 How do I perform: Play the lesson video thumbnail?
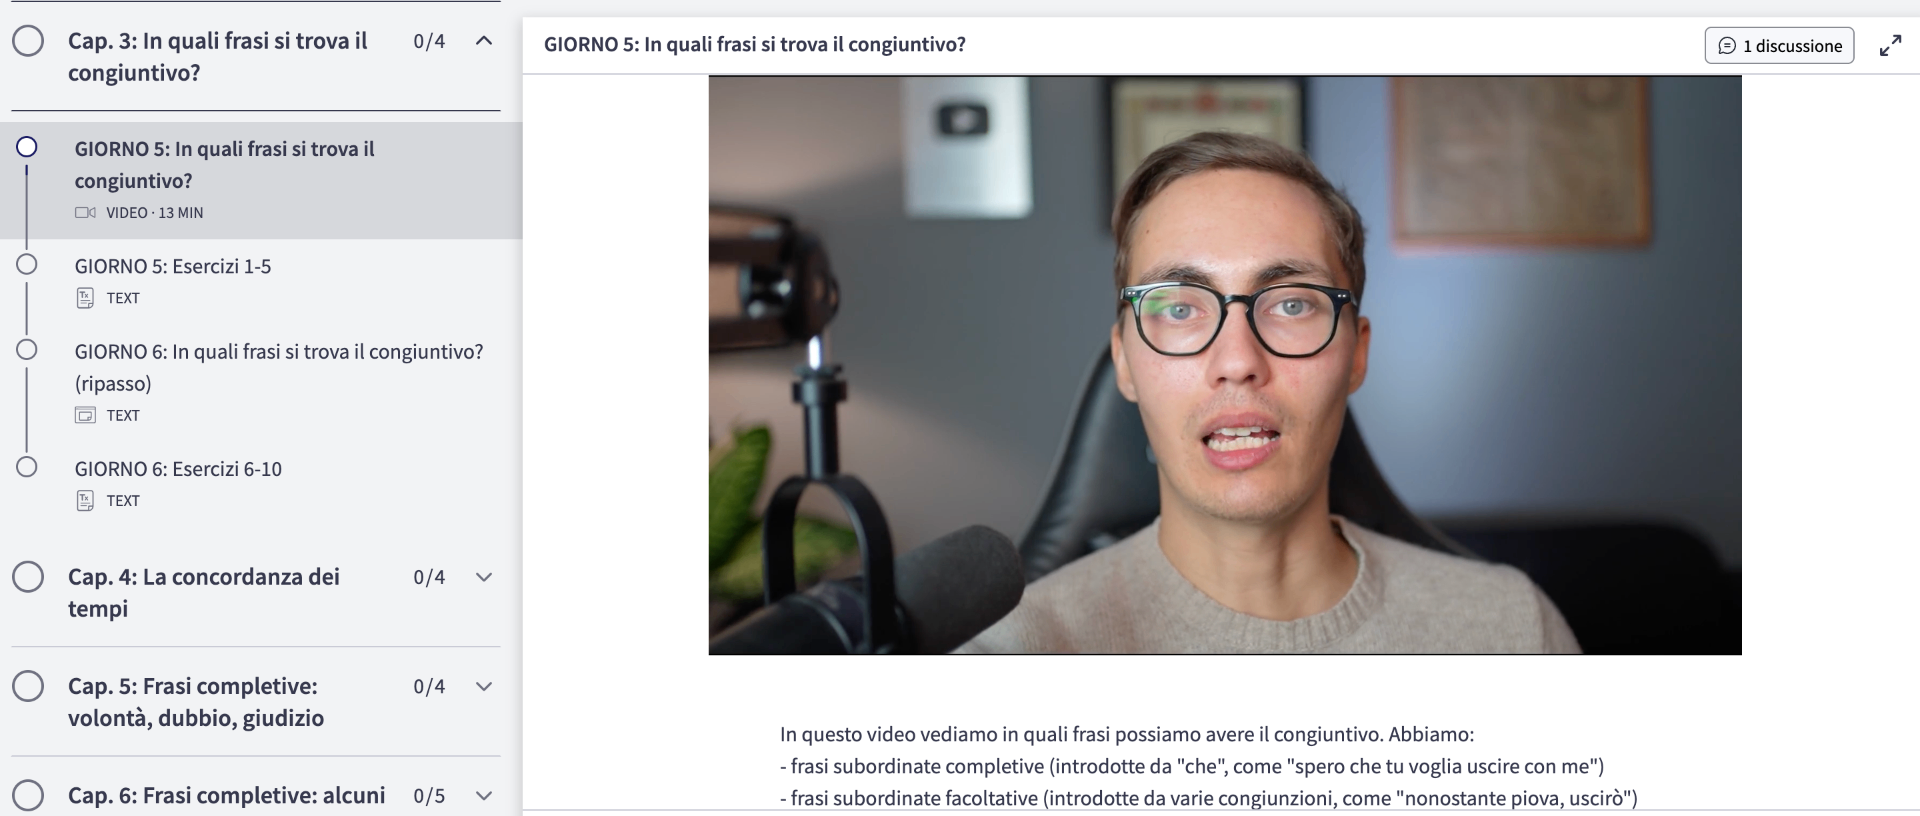point(1225,365)
